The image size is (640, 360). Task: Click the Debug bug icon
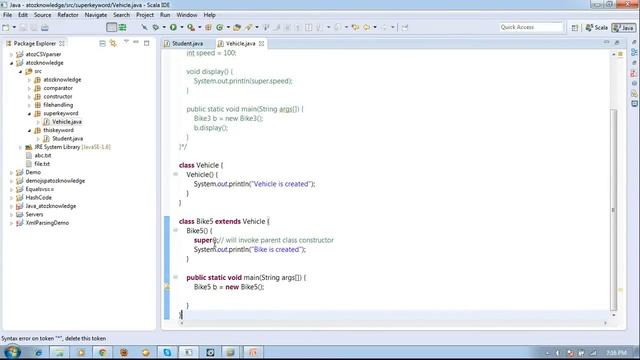coord(156,27)
